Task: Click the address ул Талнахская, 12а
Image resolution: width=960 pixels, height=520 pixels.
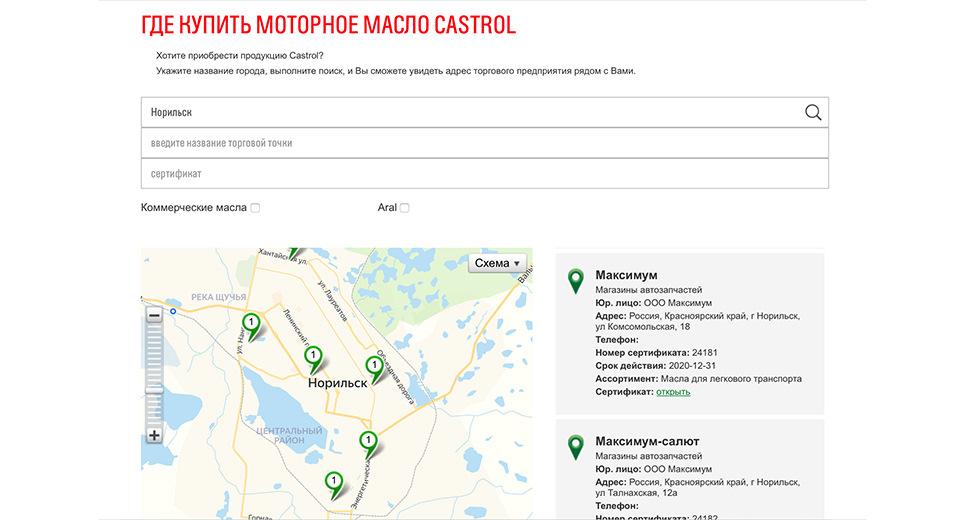Action: (x=636, y=492)
